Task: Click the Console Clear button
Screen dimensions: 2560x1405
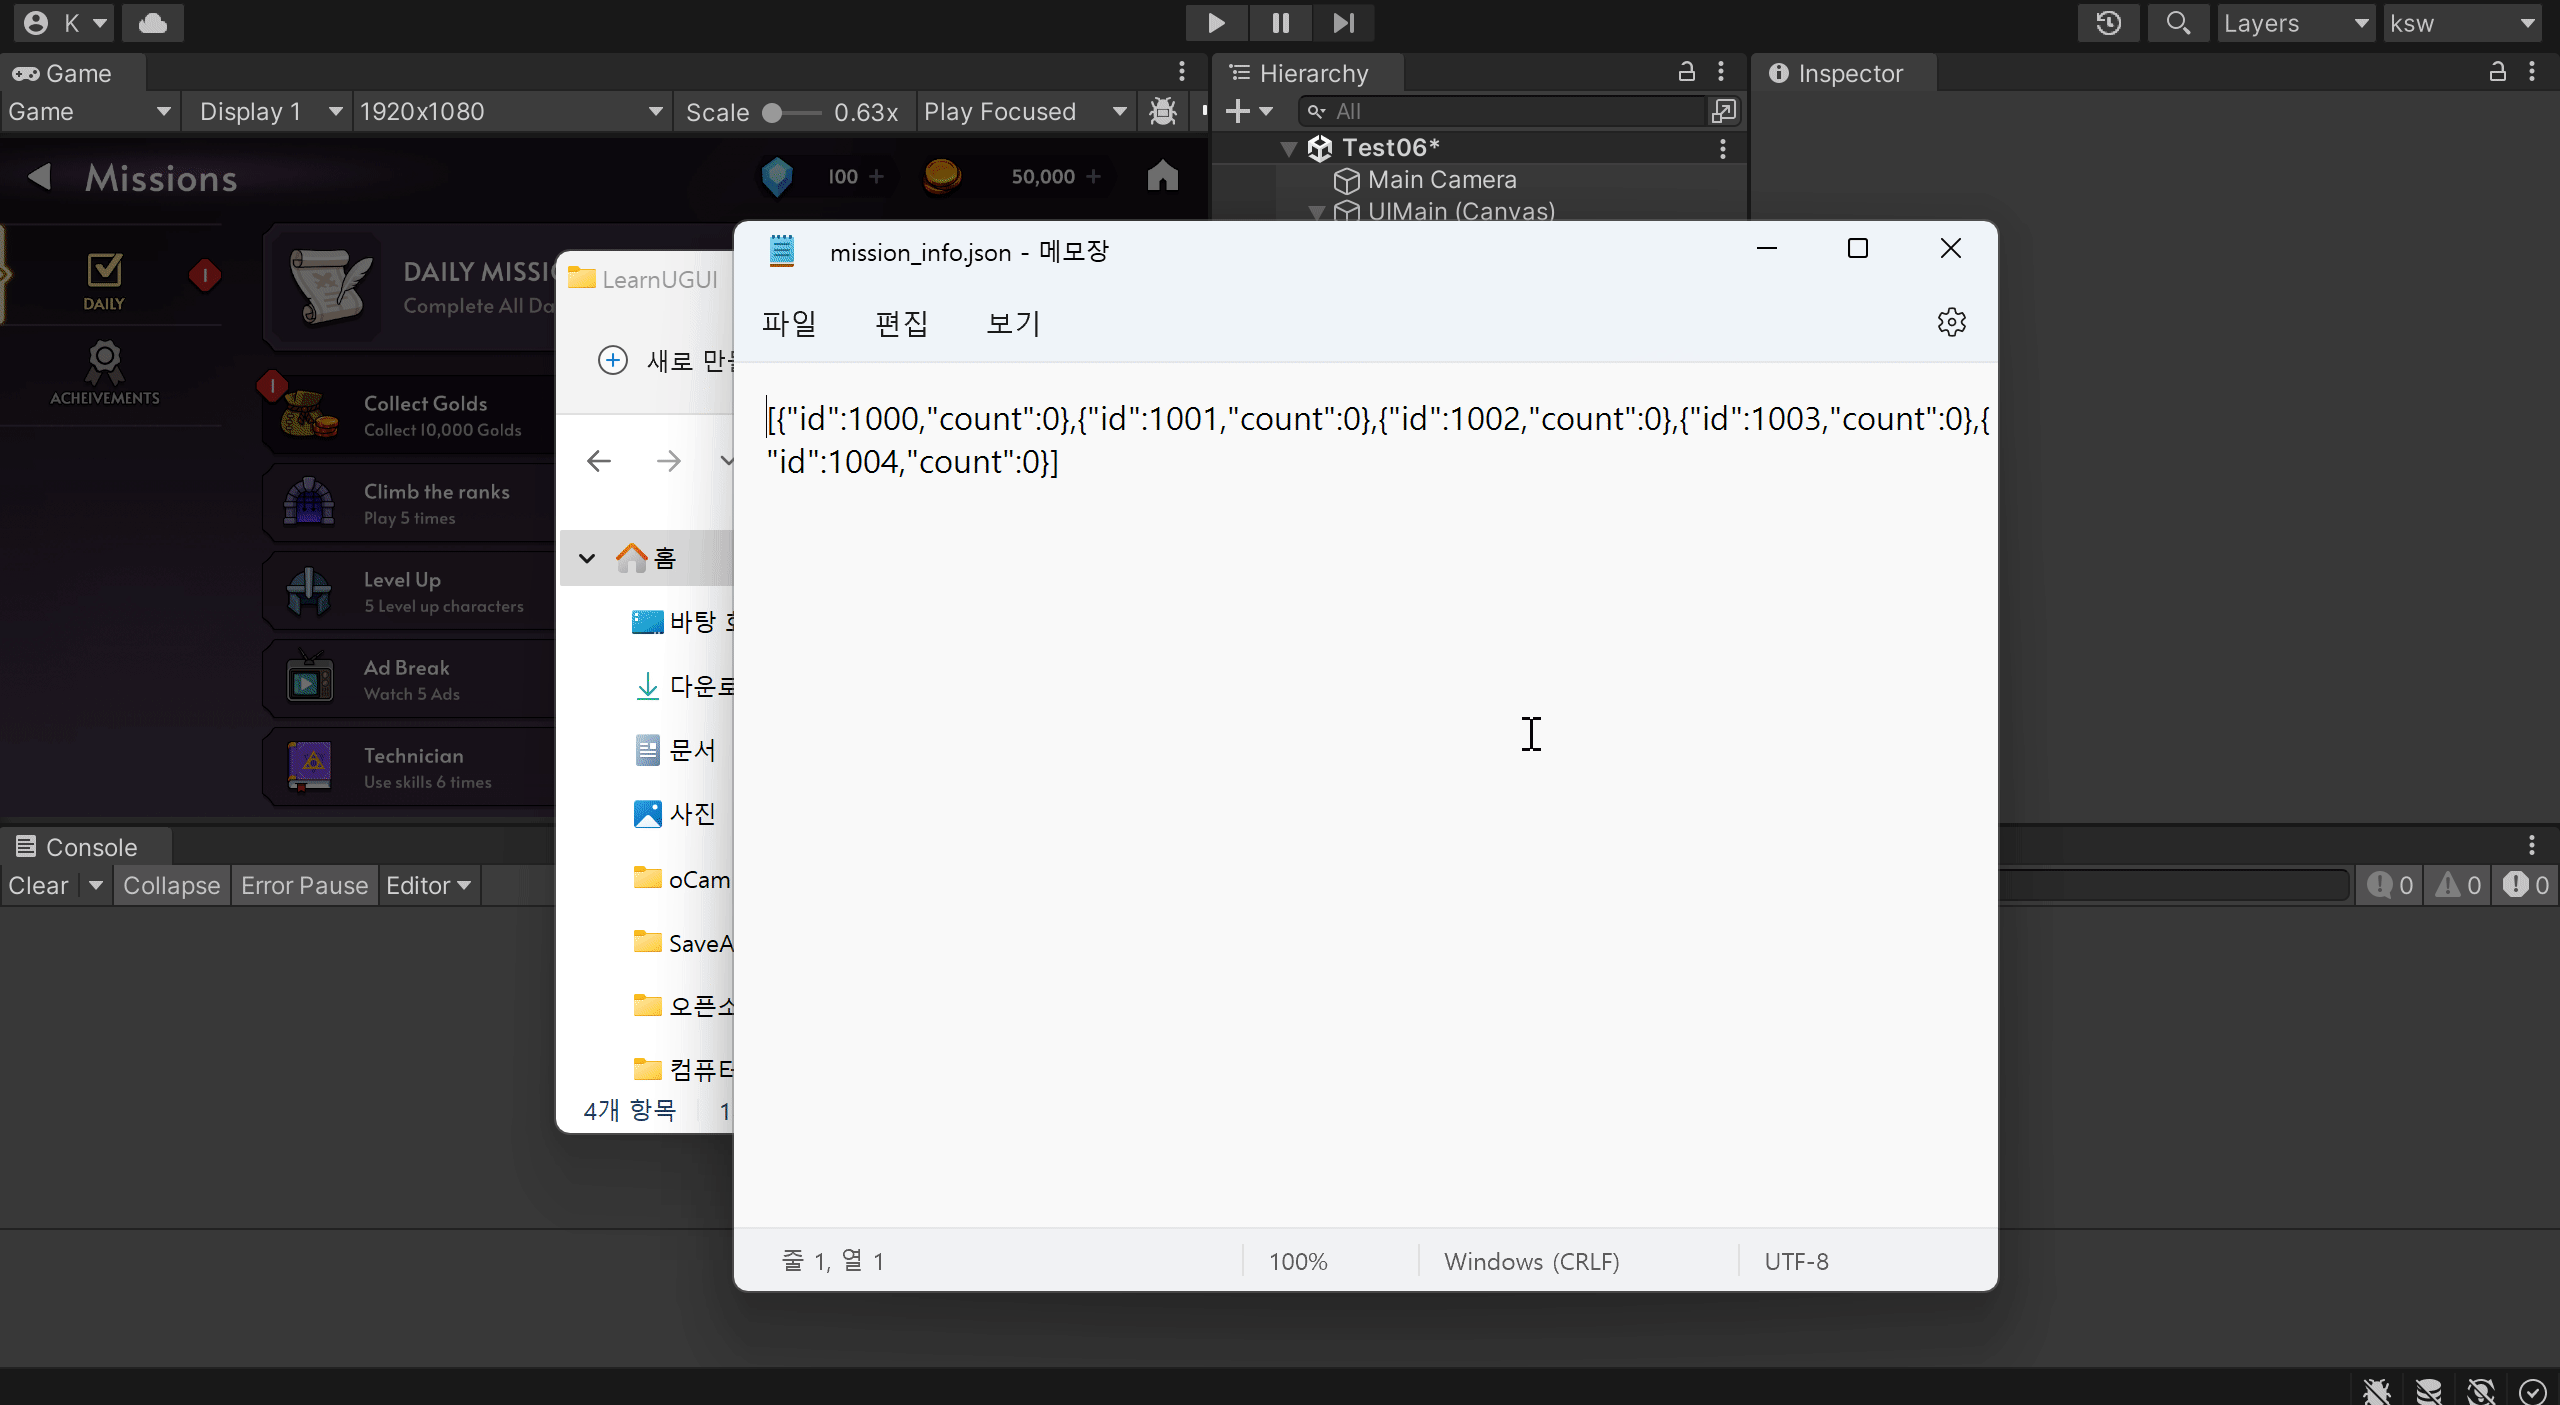Action: 38,885
